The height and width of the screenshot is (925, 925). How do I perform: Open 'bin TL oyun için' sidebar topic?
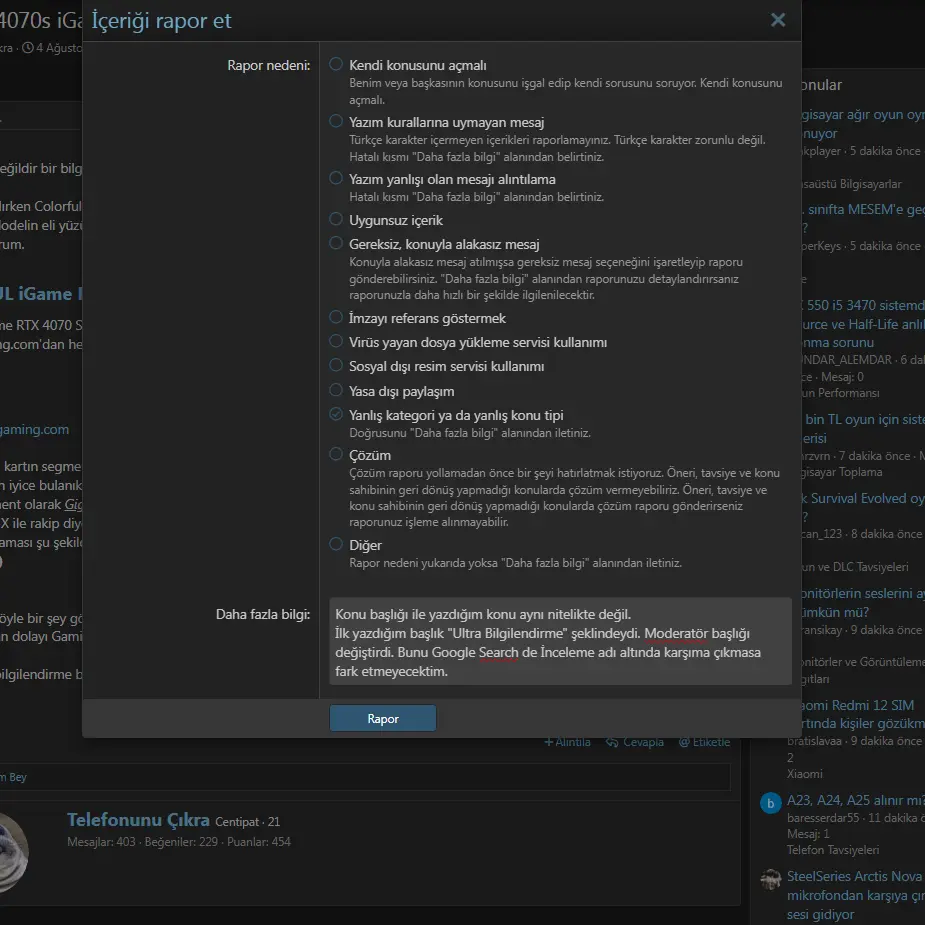[x=862, y=429]
